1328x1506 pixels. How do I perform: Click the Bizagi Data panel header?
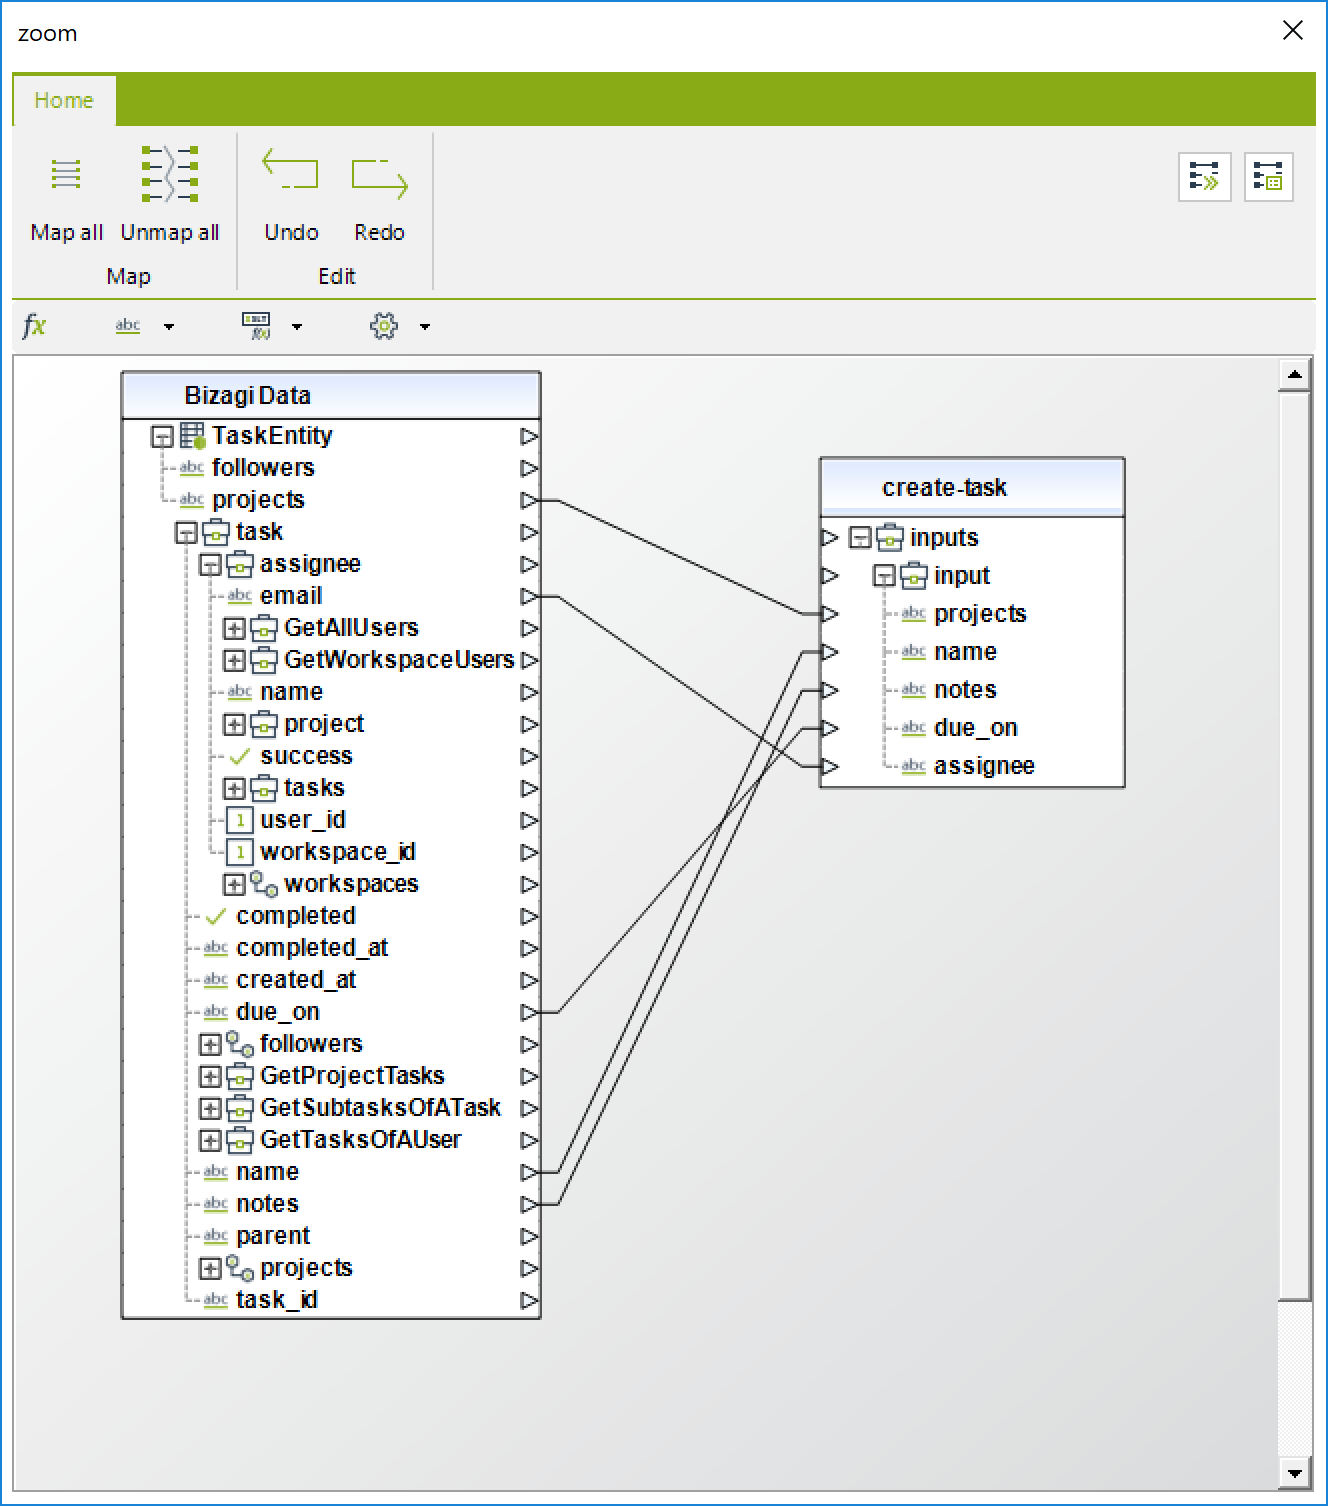(x=331, y=396)
